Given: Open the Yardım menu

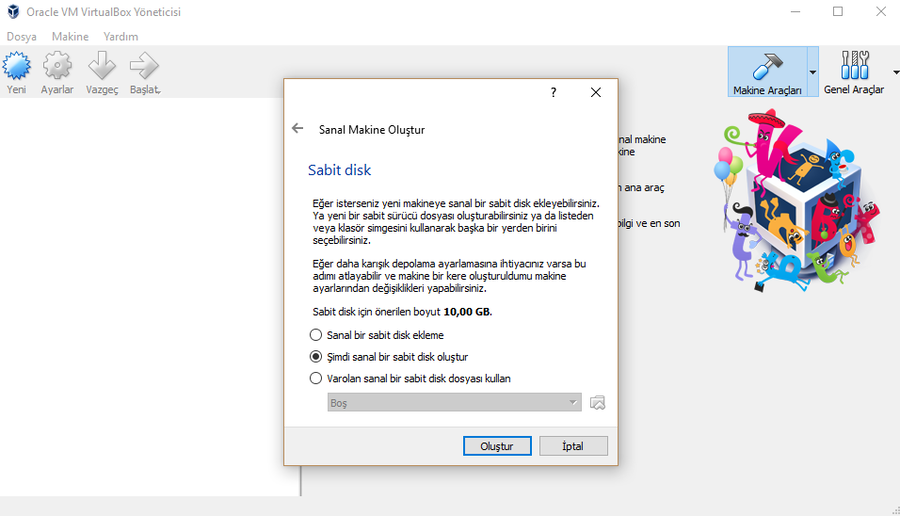Looking at the screenshot, I should pyautogui.click(x=121, y=36).
